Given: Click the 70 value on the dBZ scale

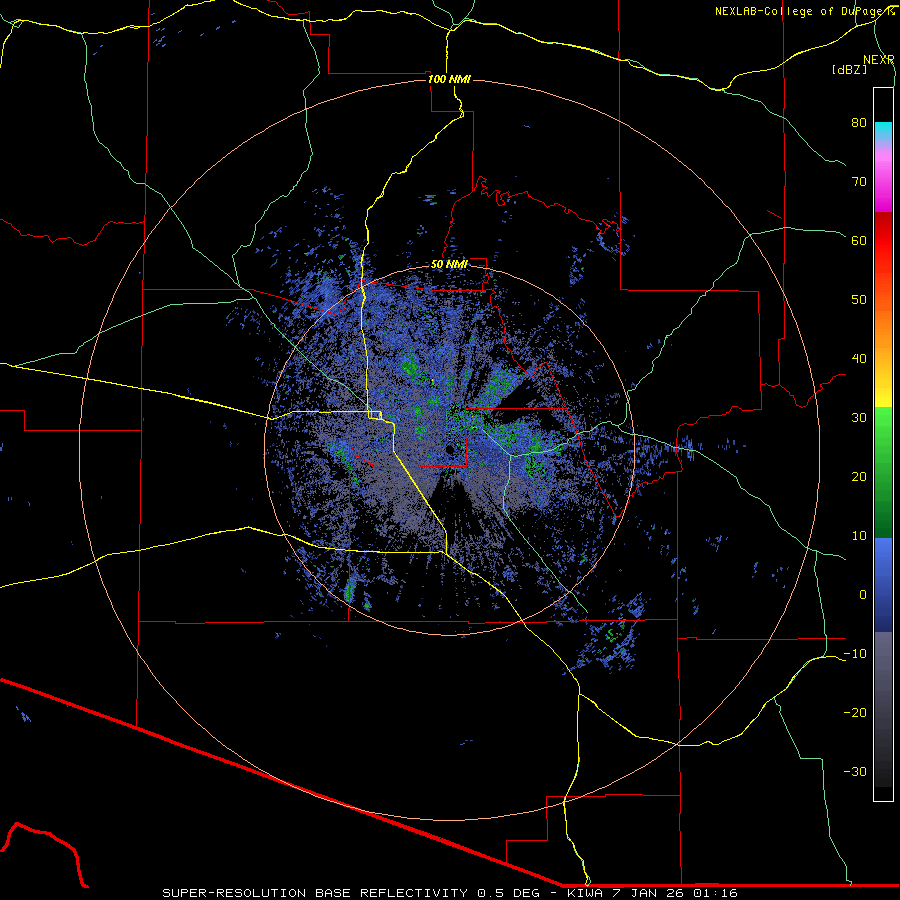Looking at the screenshot, I should [859, 181].
